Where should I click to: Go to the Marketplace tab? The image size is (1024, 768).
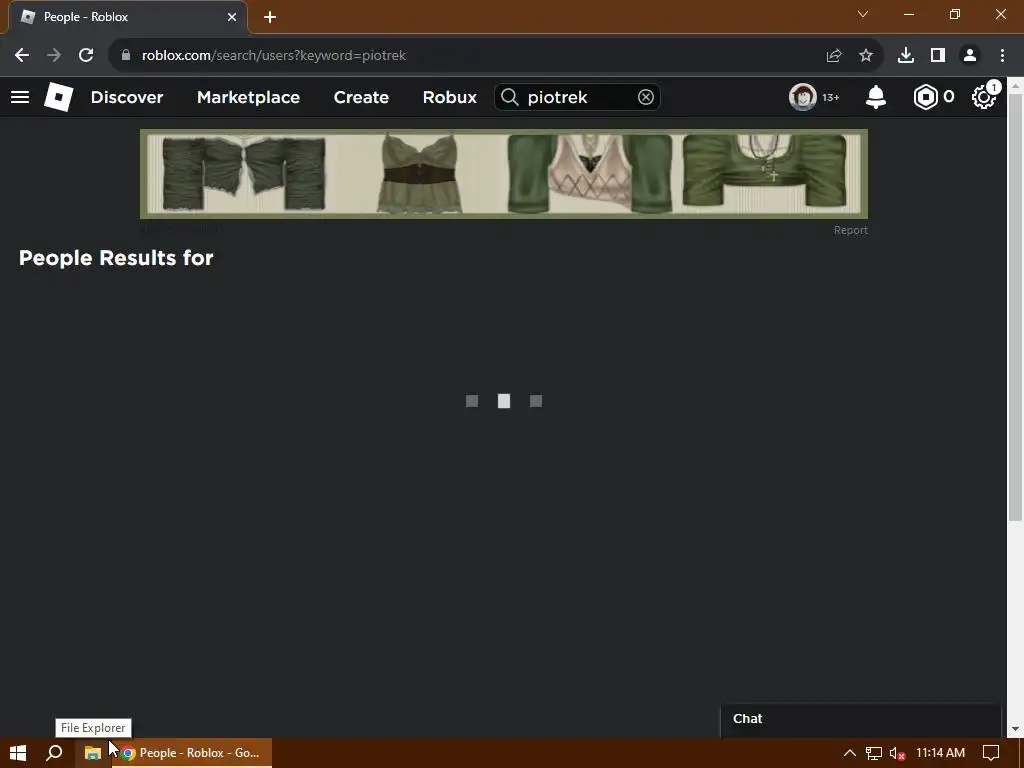pyautogui.click(x=248, y=97)
